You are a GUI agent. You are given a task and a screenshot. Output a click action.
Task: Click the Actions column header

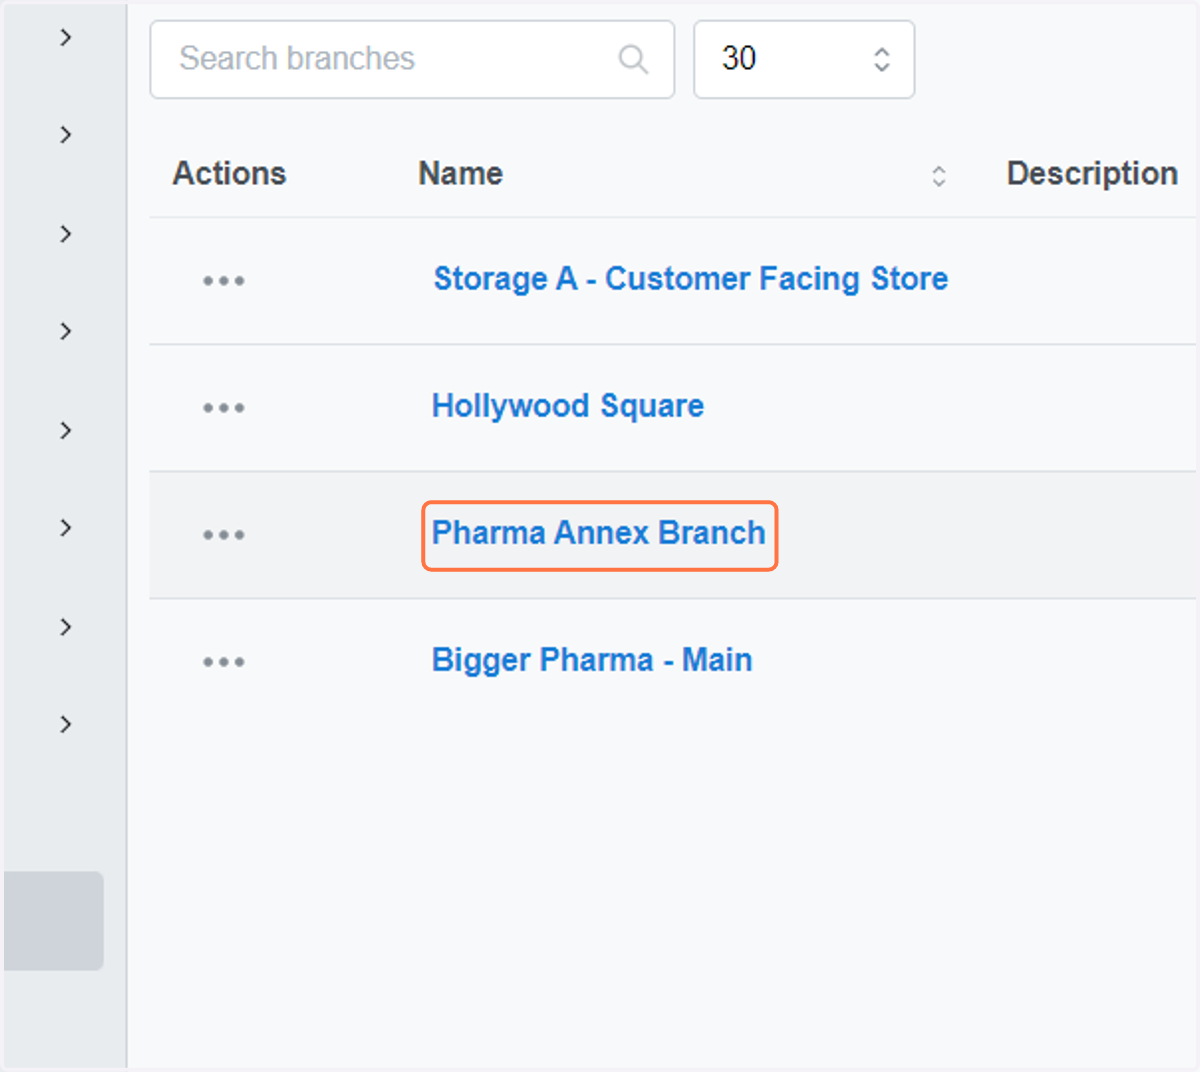(229, 173)
